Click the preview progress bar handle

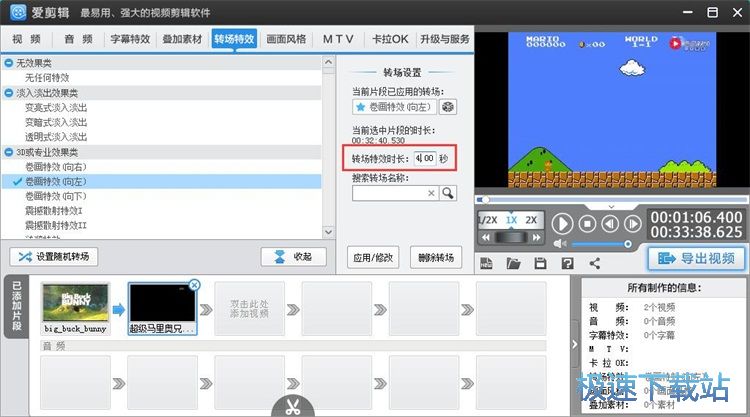[485, 199]
